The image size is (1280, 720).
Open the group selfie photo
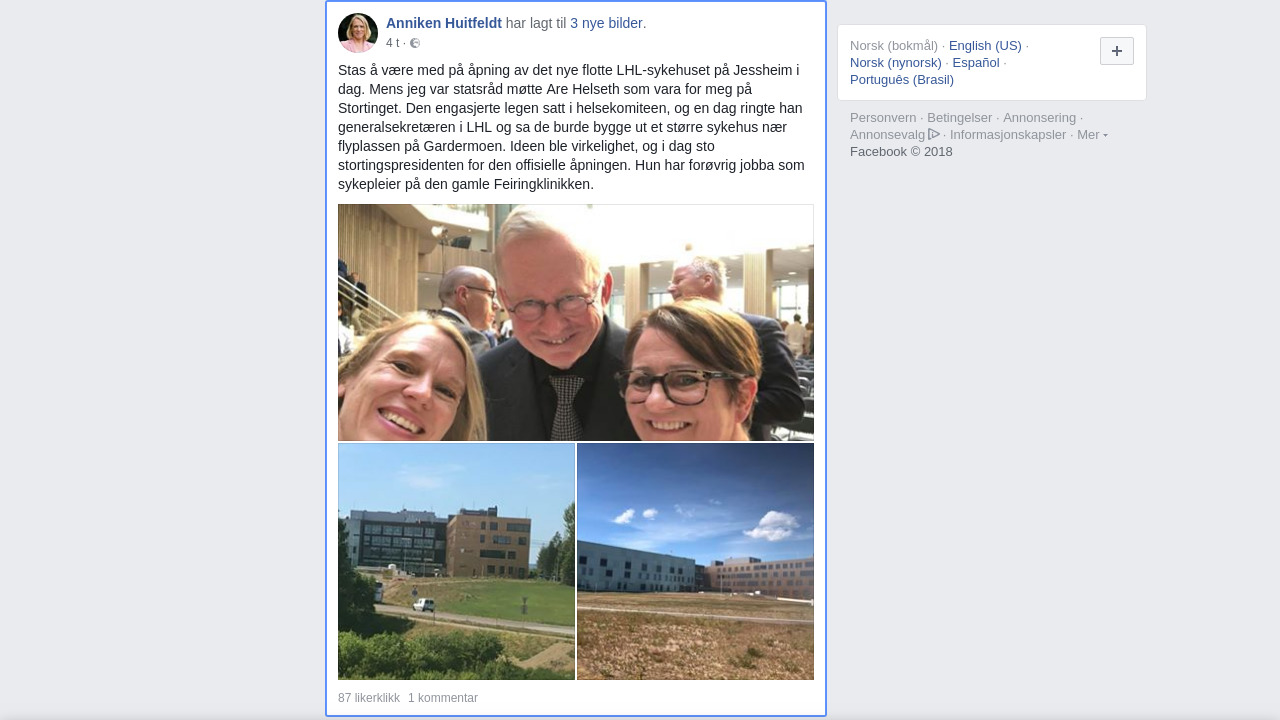point(576,323)
